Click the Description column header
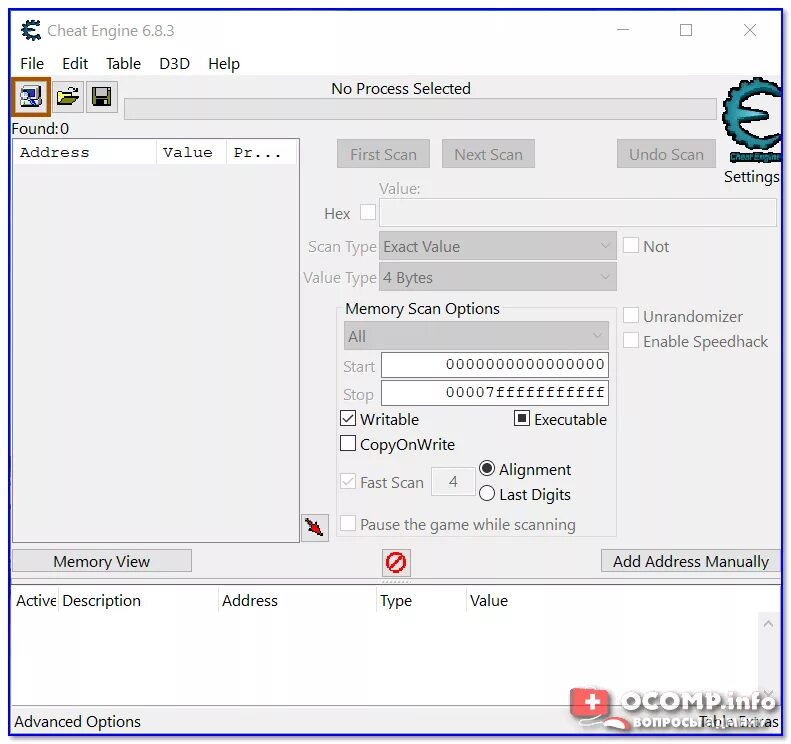This screenshot has width=791, height=744. pos(138,600)
